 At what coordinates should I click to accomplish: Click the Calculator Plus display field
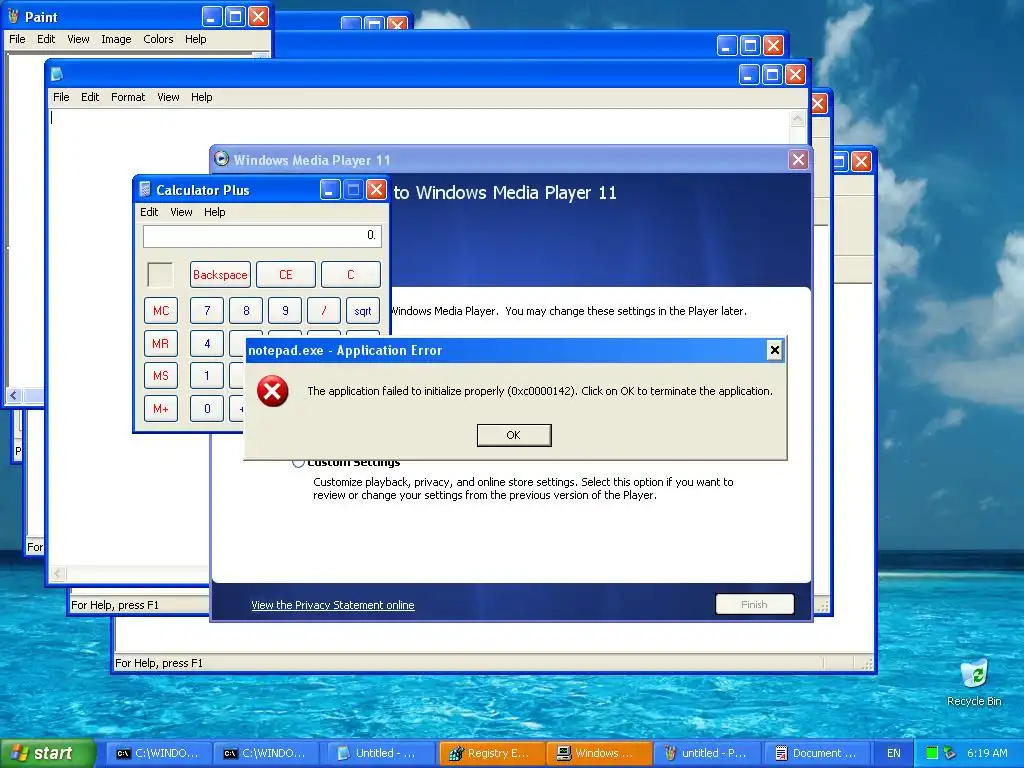262,236
